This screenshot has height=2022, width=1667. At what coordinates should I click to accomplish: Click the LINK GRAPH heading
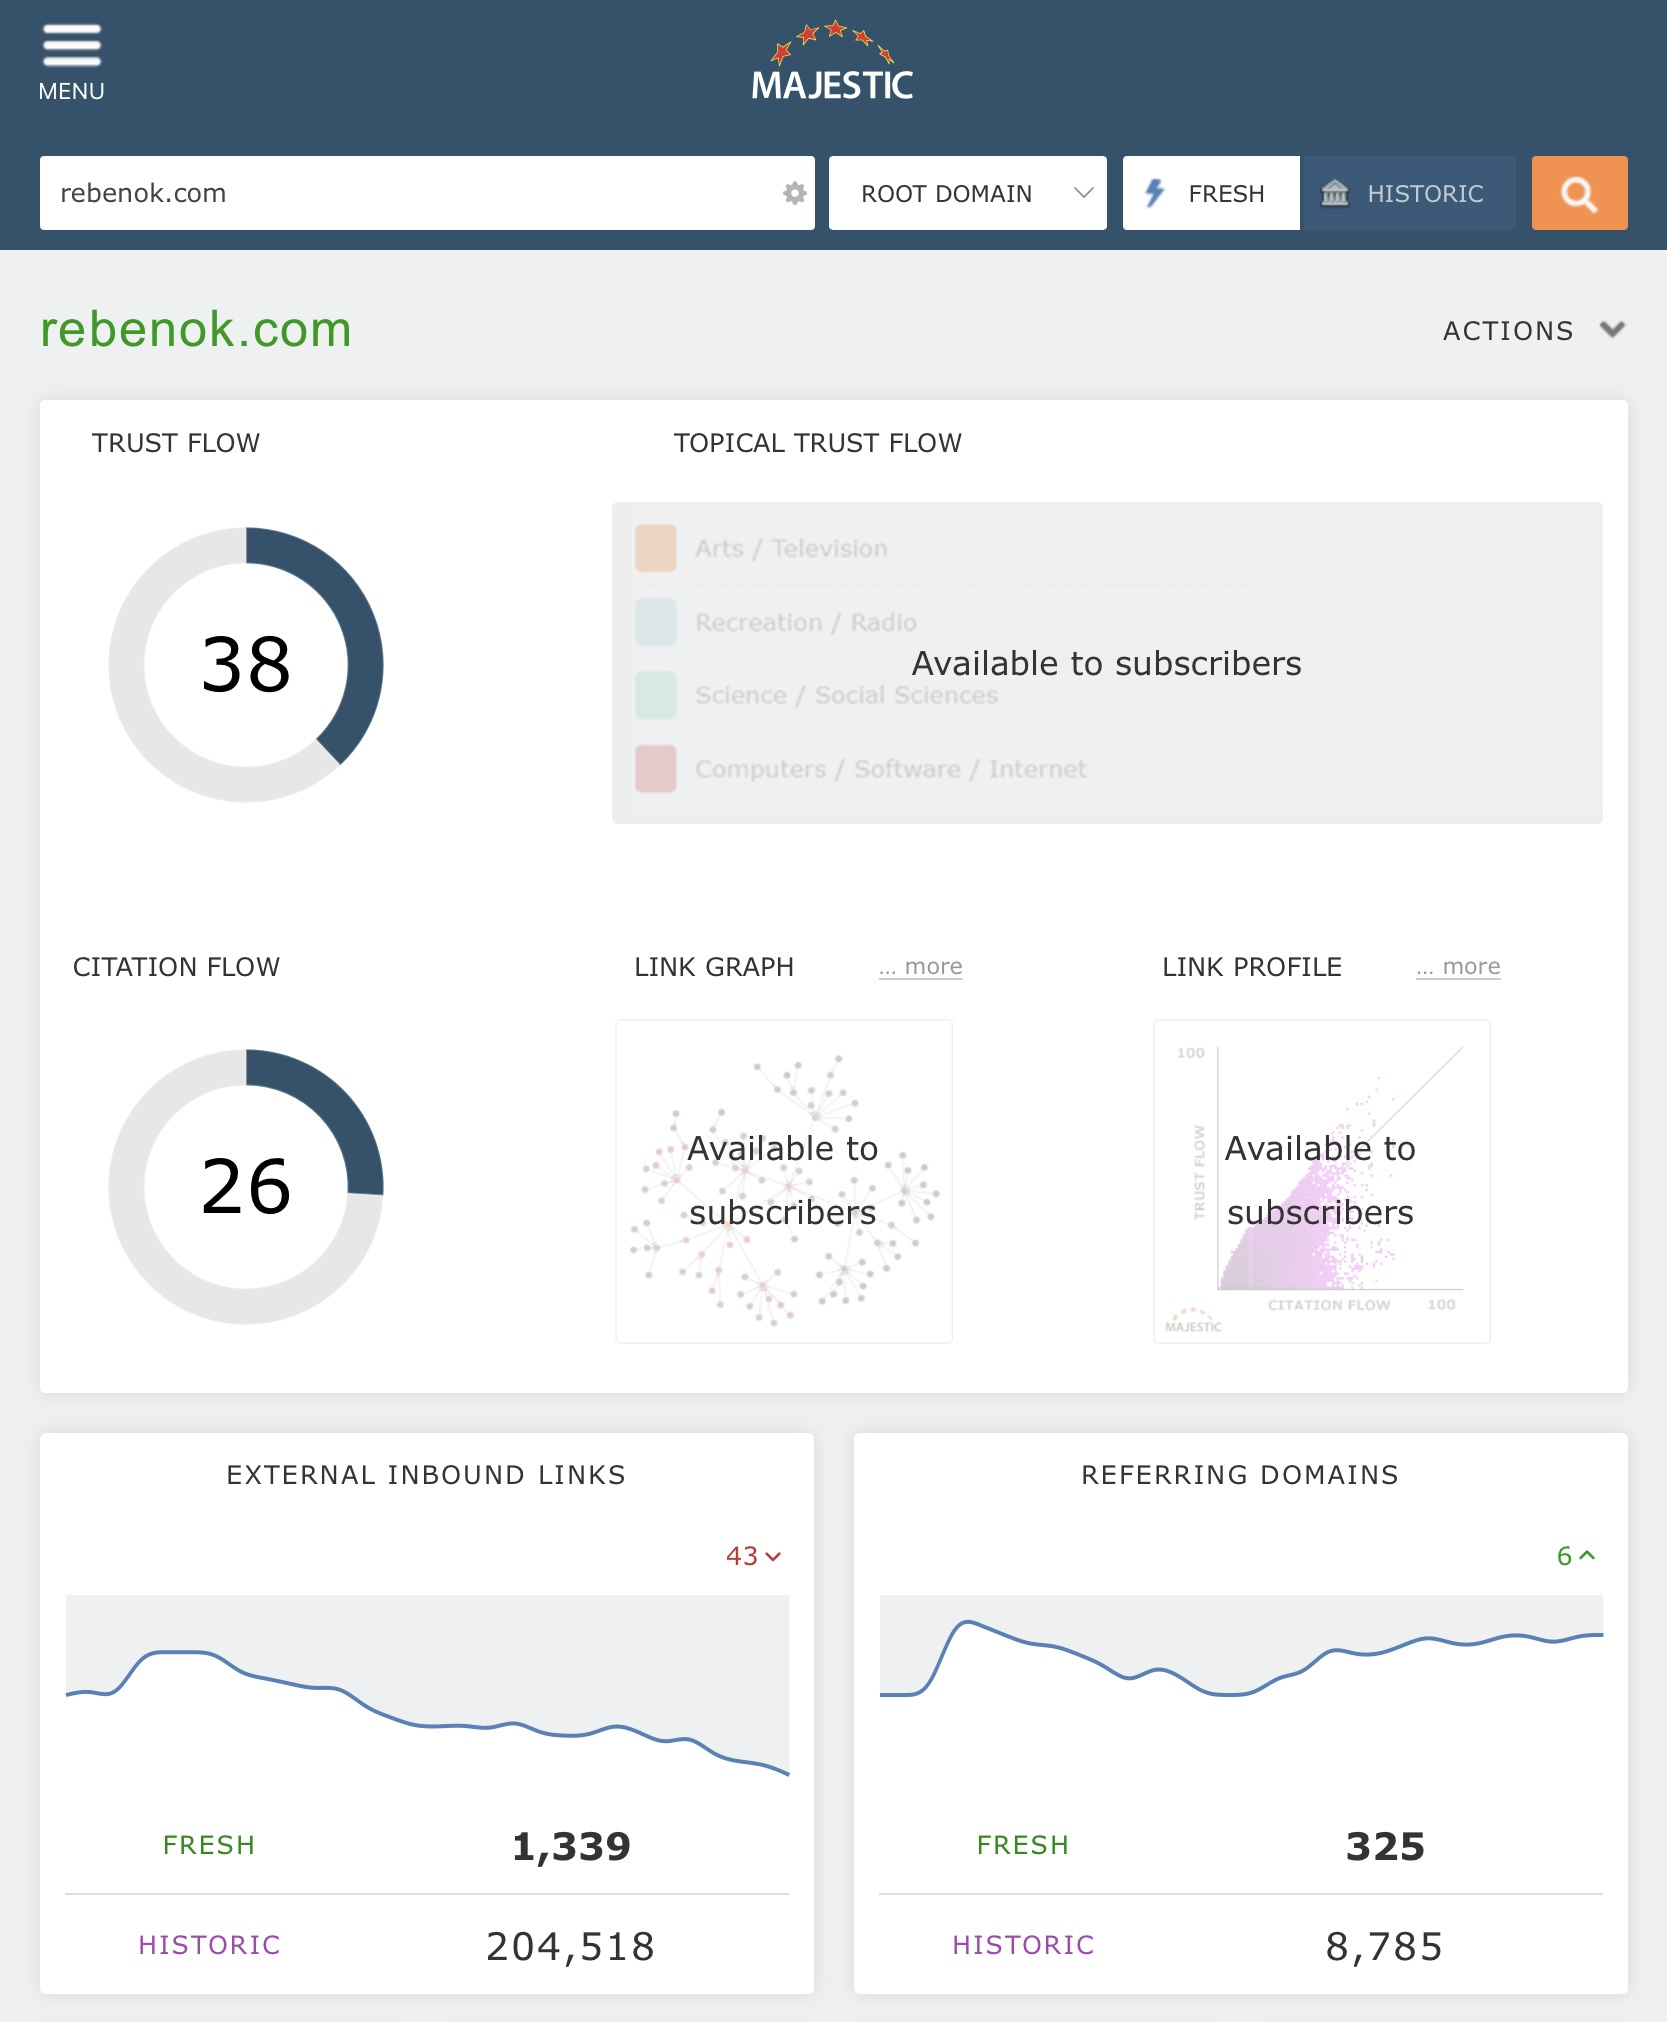pos(714,967)
